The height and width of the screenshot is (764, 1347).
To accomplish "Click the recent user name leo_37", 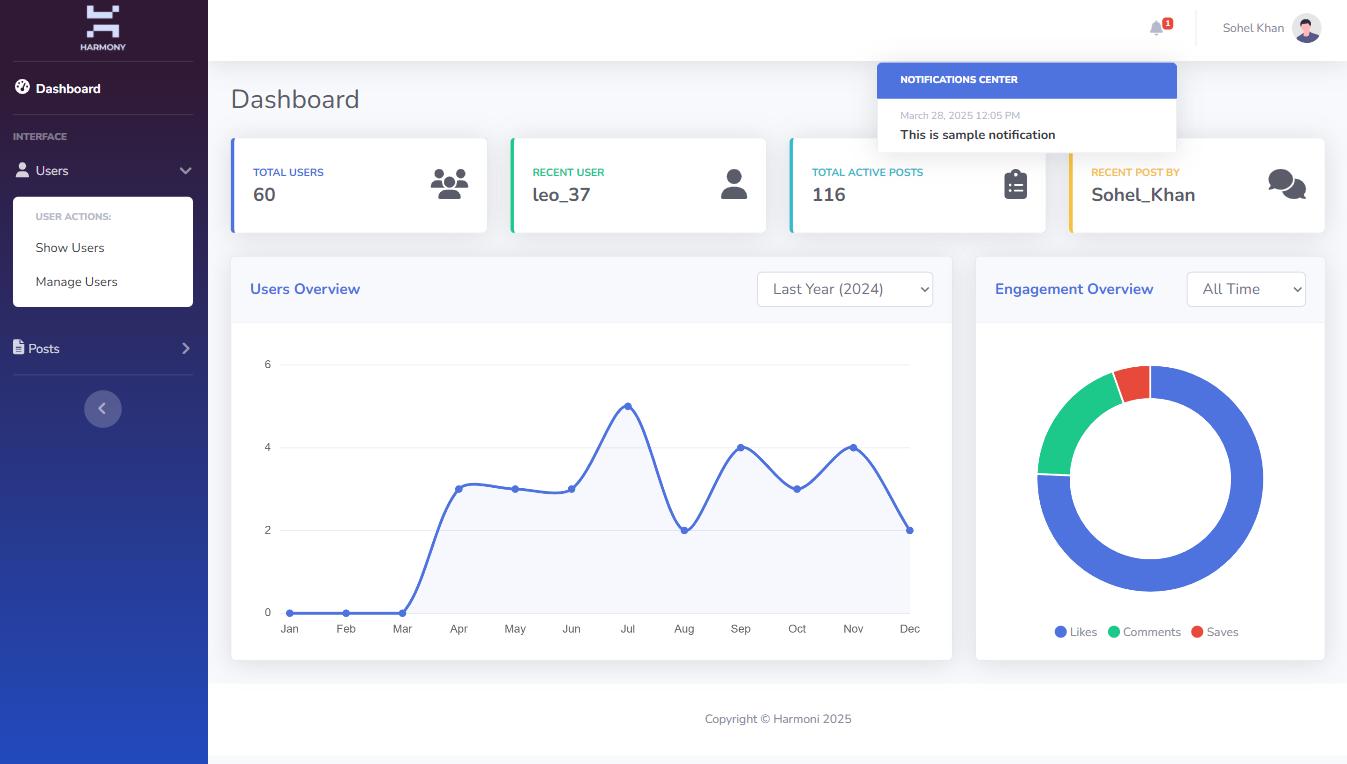I will (x=561, y=194).
